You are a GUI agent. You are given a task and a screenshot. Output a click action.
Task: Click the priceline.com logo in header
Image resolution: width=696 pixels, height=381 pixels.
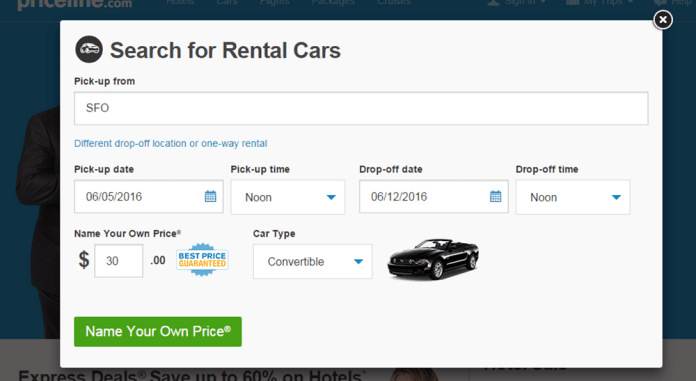(x=75, y=4)
